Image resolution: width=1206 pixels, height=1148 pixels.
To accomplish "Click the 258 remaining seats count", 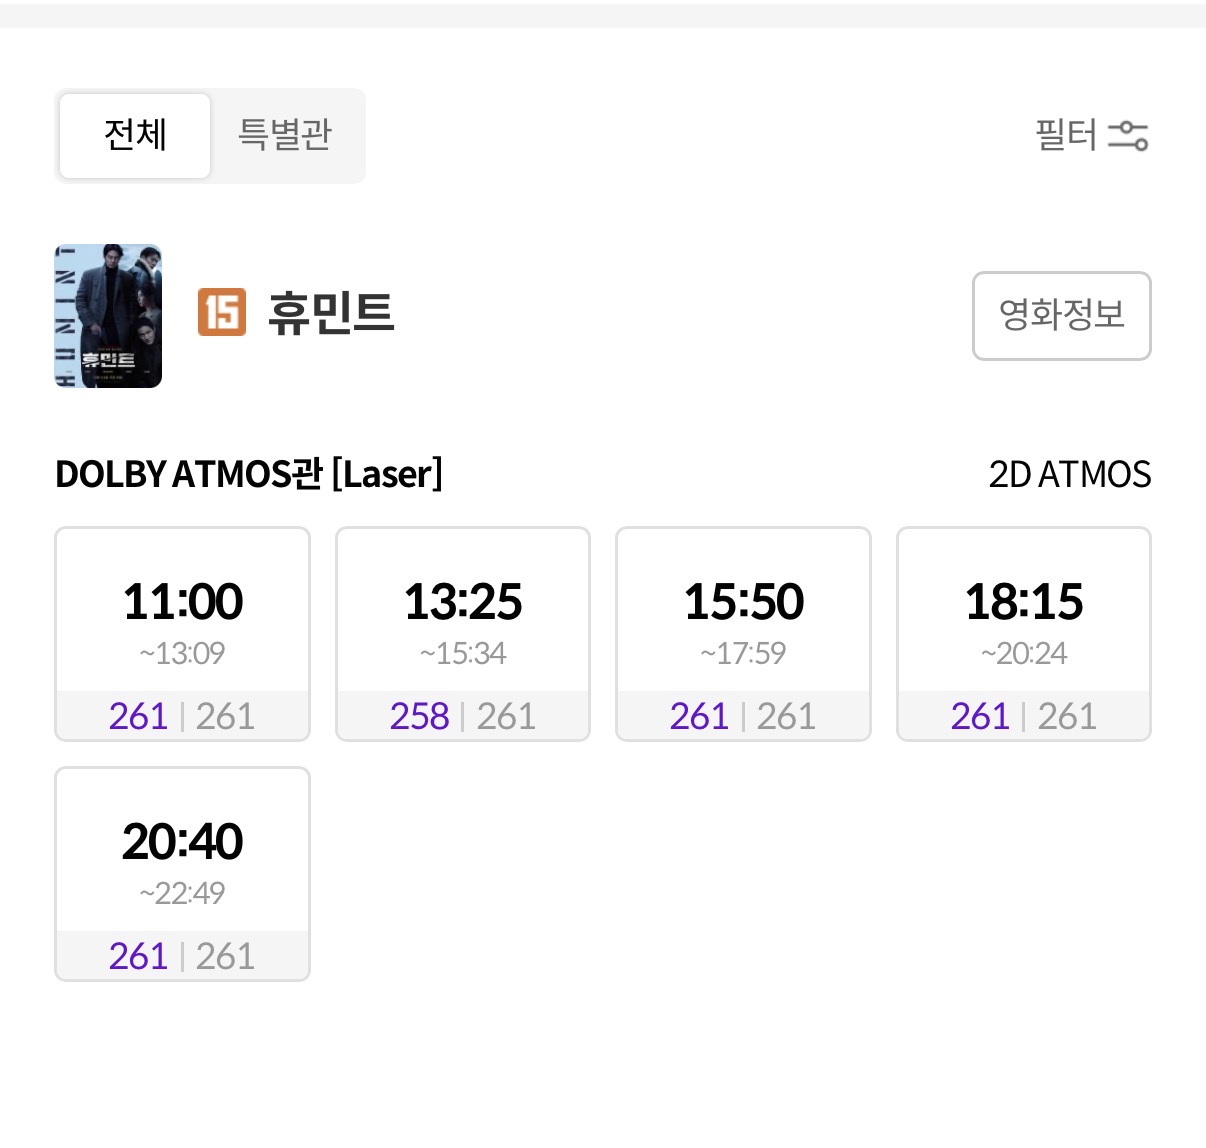I will click(420, 716).
